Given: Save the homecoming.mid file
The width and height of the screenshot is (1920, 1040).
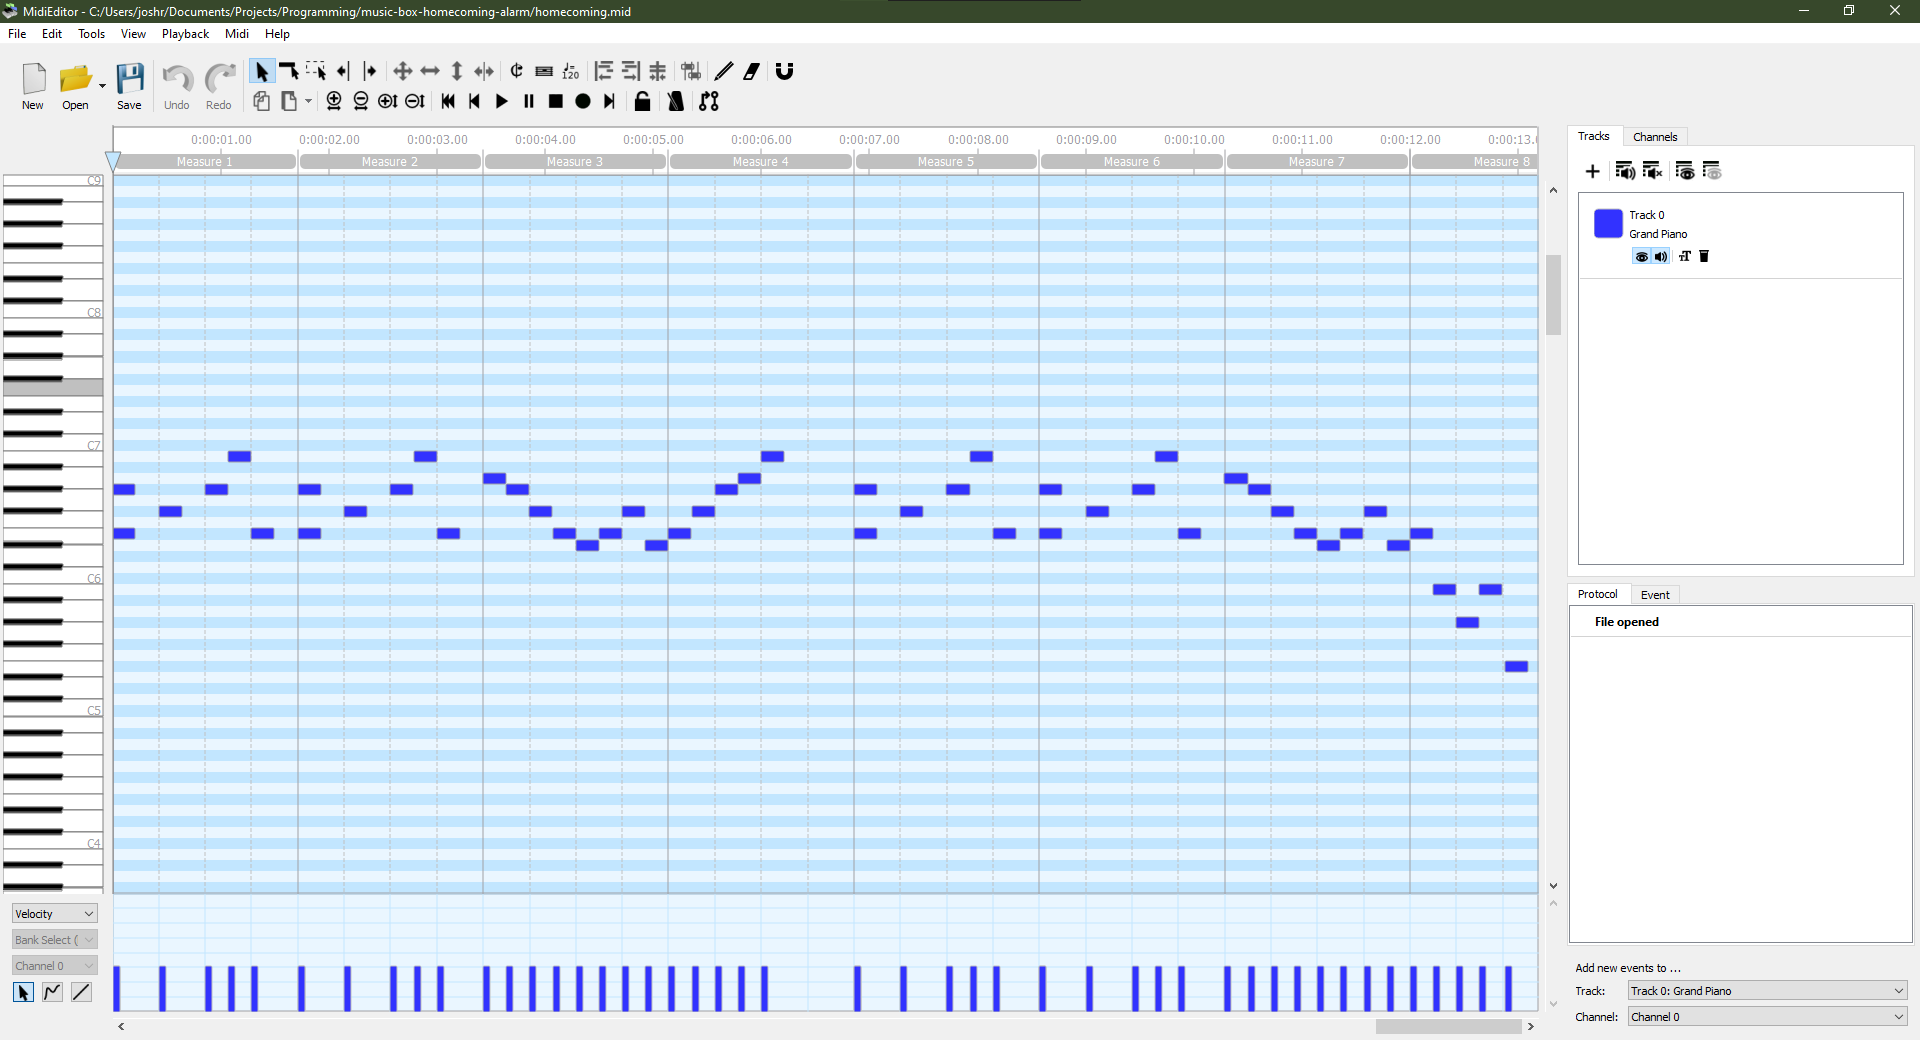Looking at the screenshot, I should tap(130, 85).
